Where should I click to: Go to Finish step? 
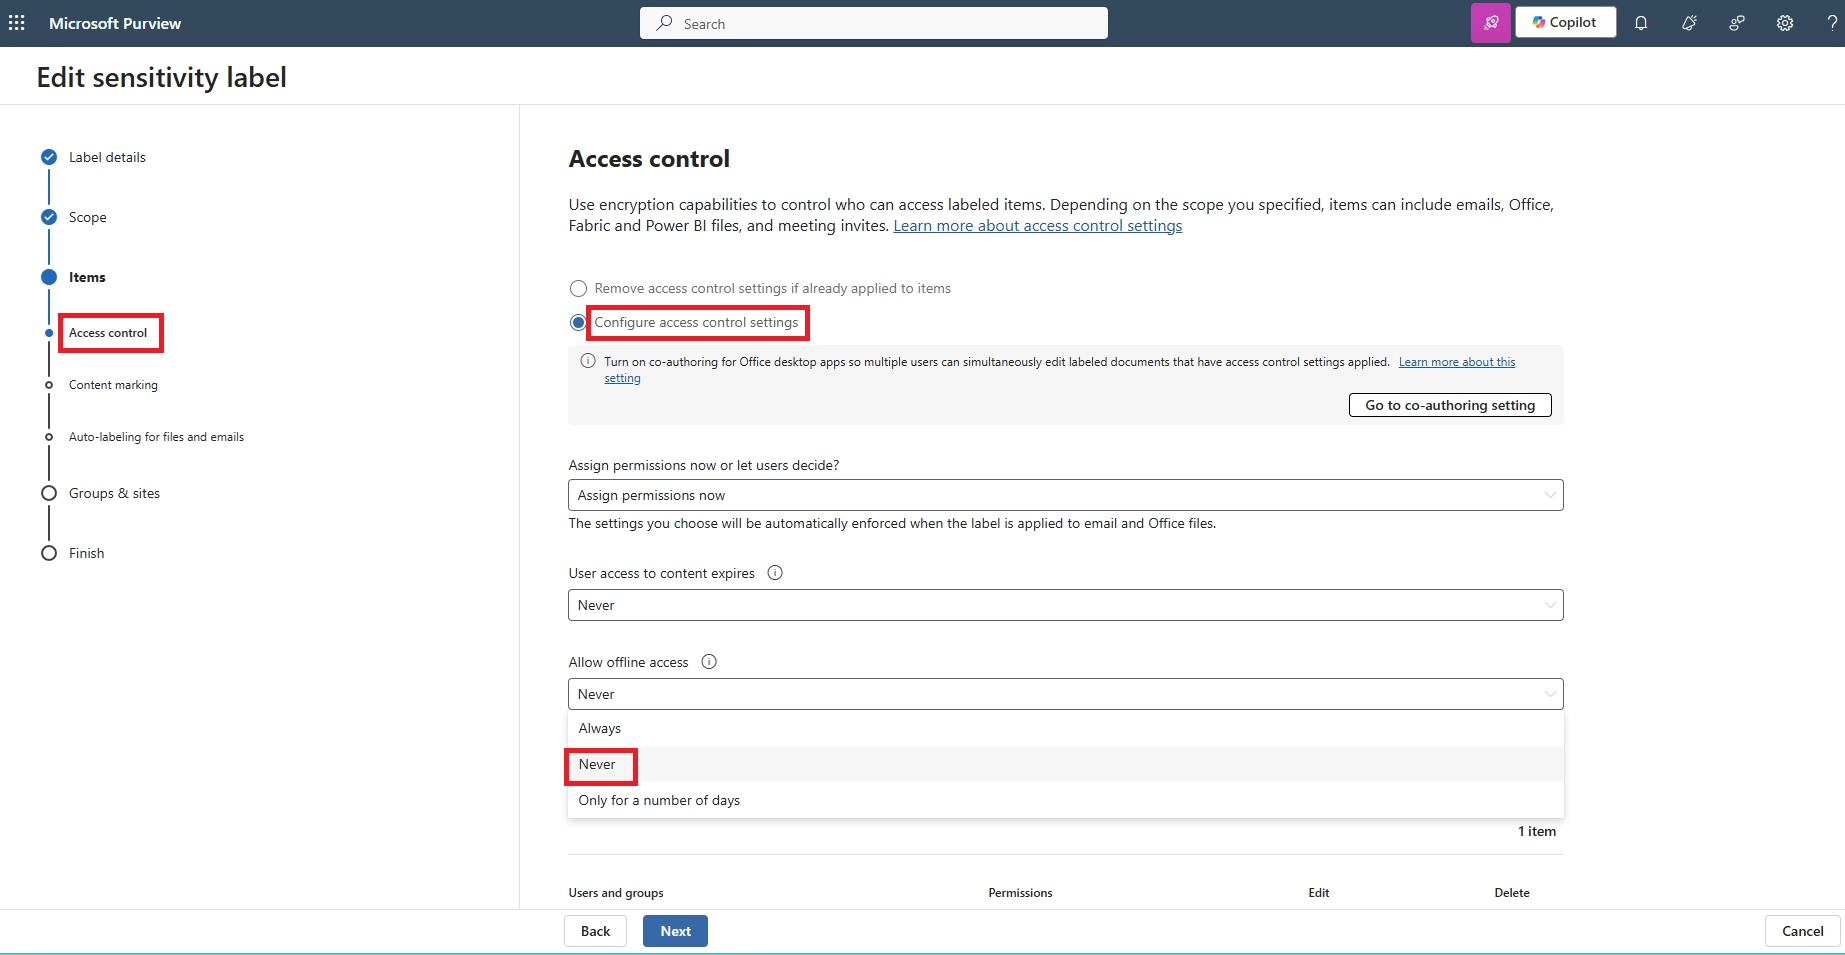pos(87,553)
